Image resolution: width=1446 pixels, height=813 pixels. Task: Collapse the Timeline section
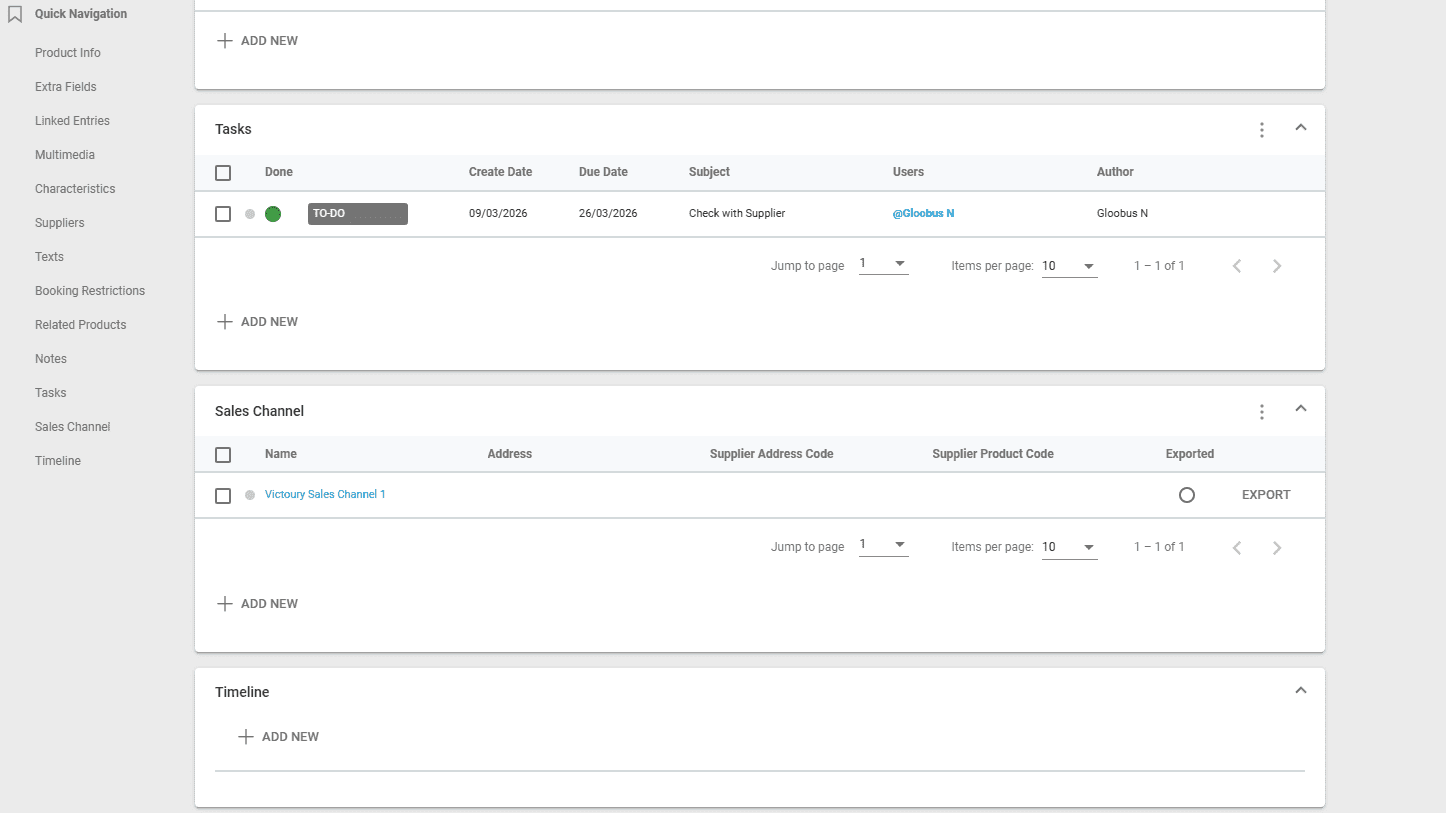click(1301, 691)
